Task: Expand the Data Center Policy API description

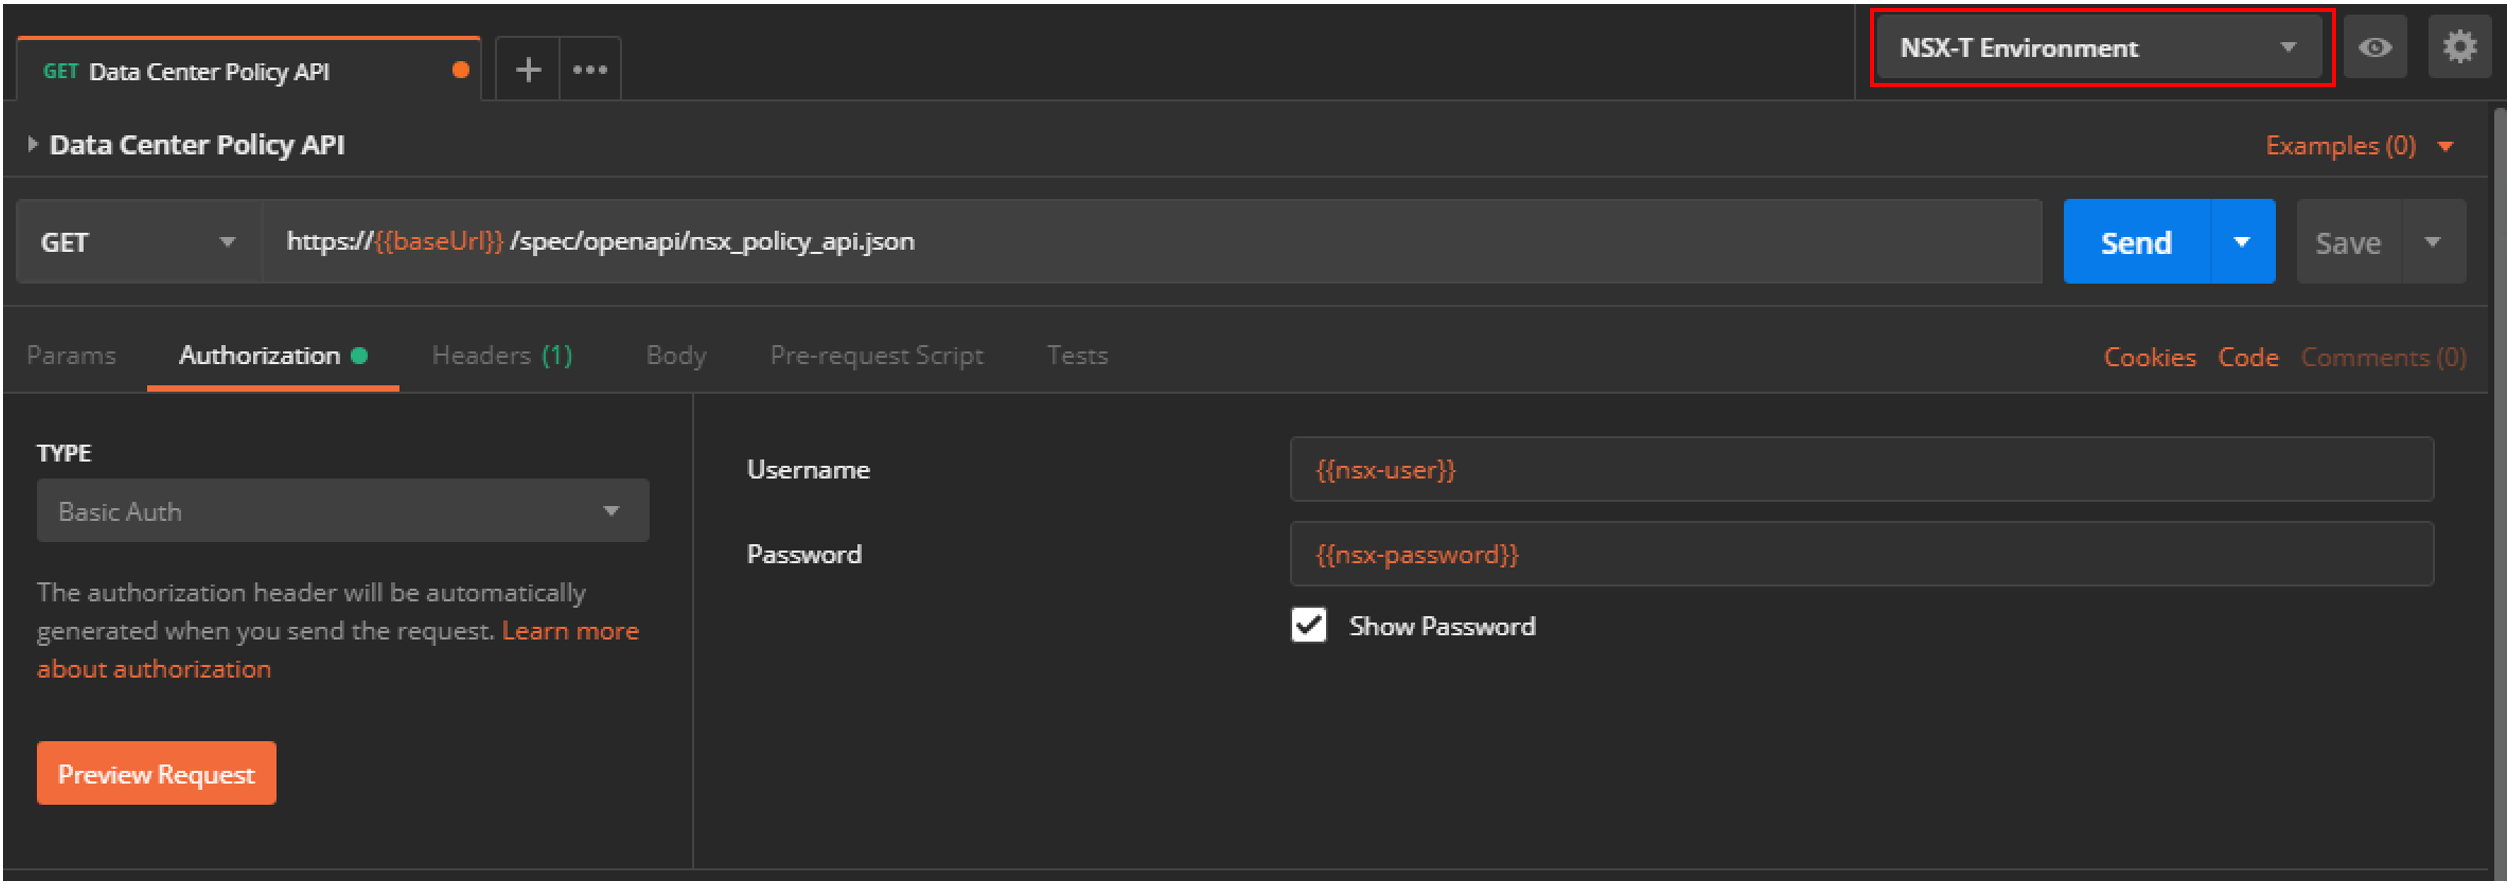Action: pyautogui.click(x=32, y=144)
